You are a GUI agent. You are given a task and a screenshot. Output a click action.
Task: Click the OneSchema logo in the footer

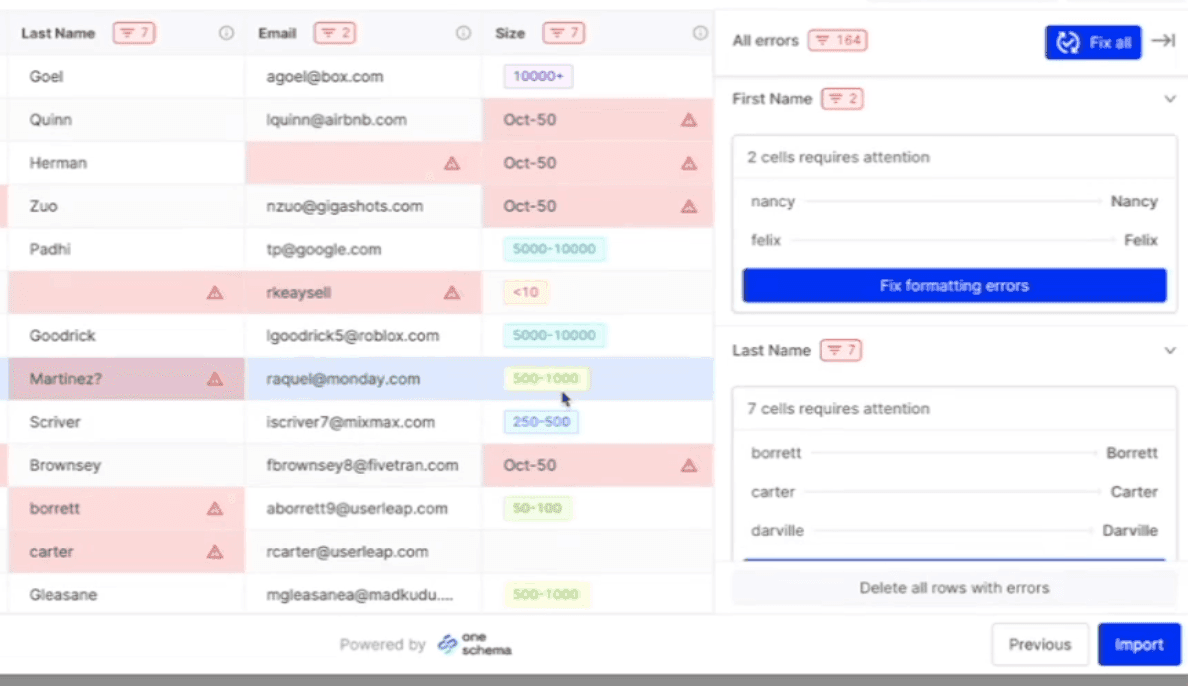pyautogui.click(x=475, y=644)
